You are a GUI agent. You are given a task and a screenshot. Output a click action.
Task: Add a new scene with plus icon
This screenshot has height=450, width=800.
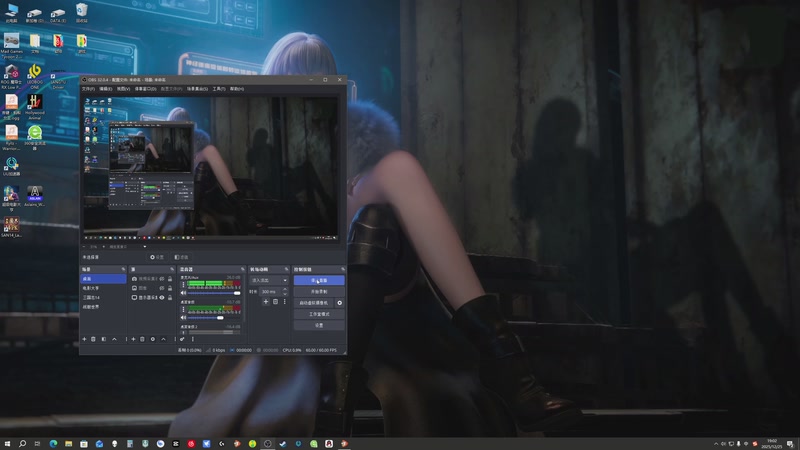84,339
